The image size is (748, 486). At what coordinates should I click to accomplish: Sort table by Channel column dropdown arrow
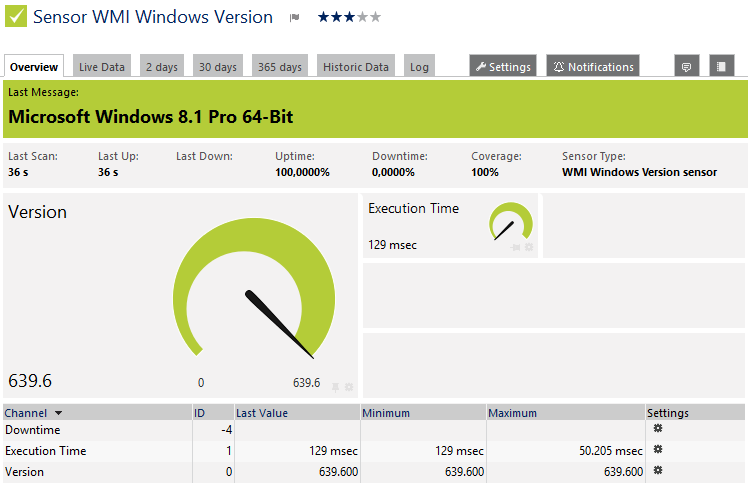[x=58, y=413]
